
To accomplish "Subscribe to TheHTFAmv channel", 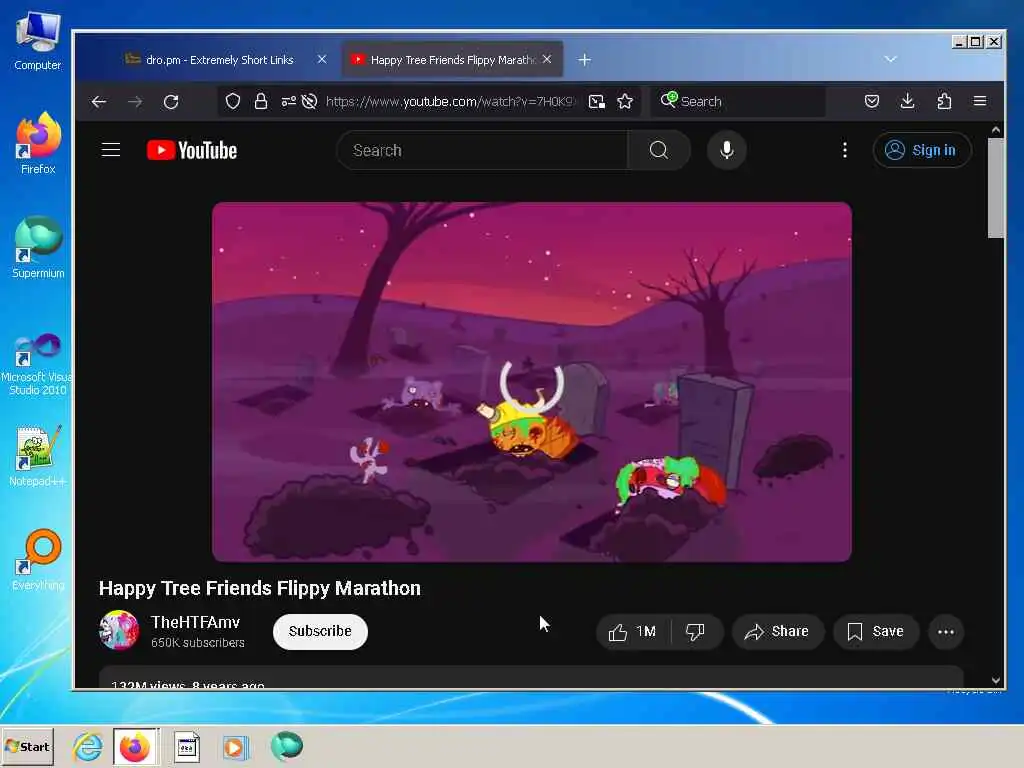I will 320,632.
